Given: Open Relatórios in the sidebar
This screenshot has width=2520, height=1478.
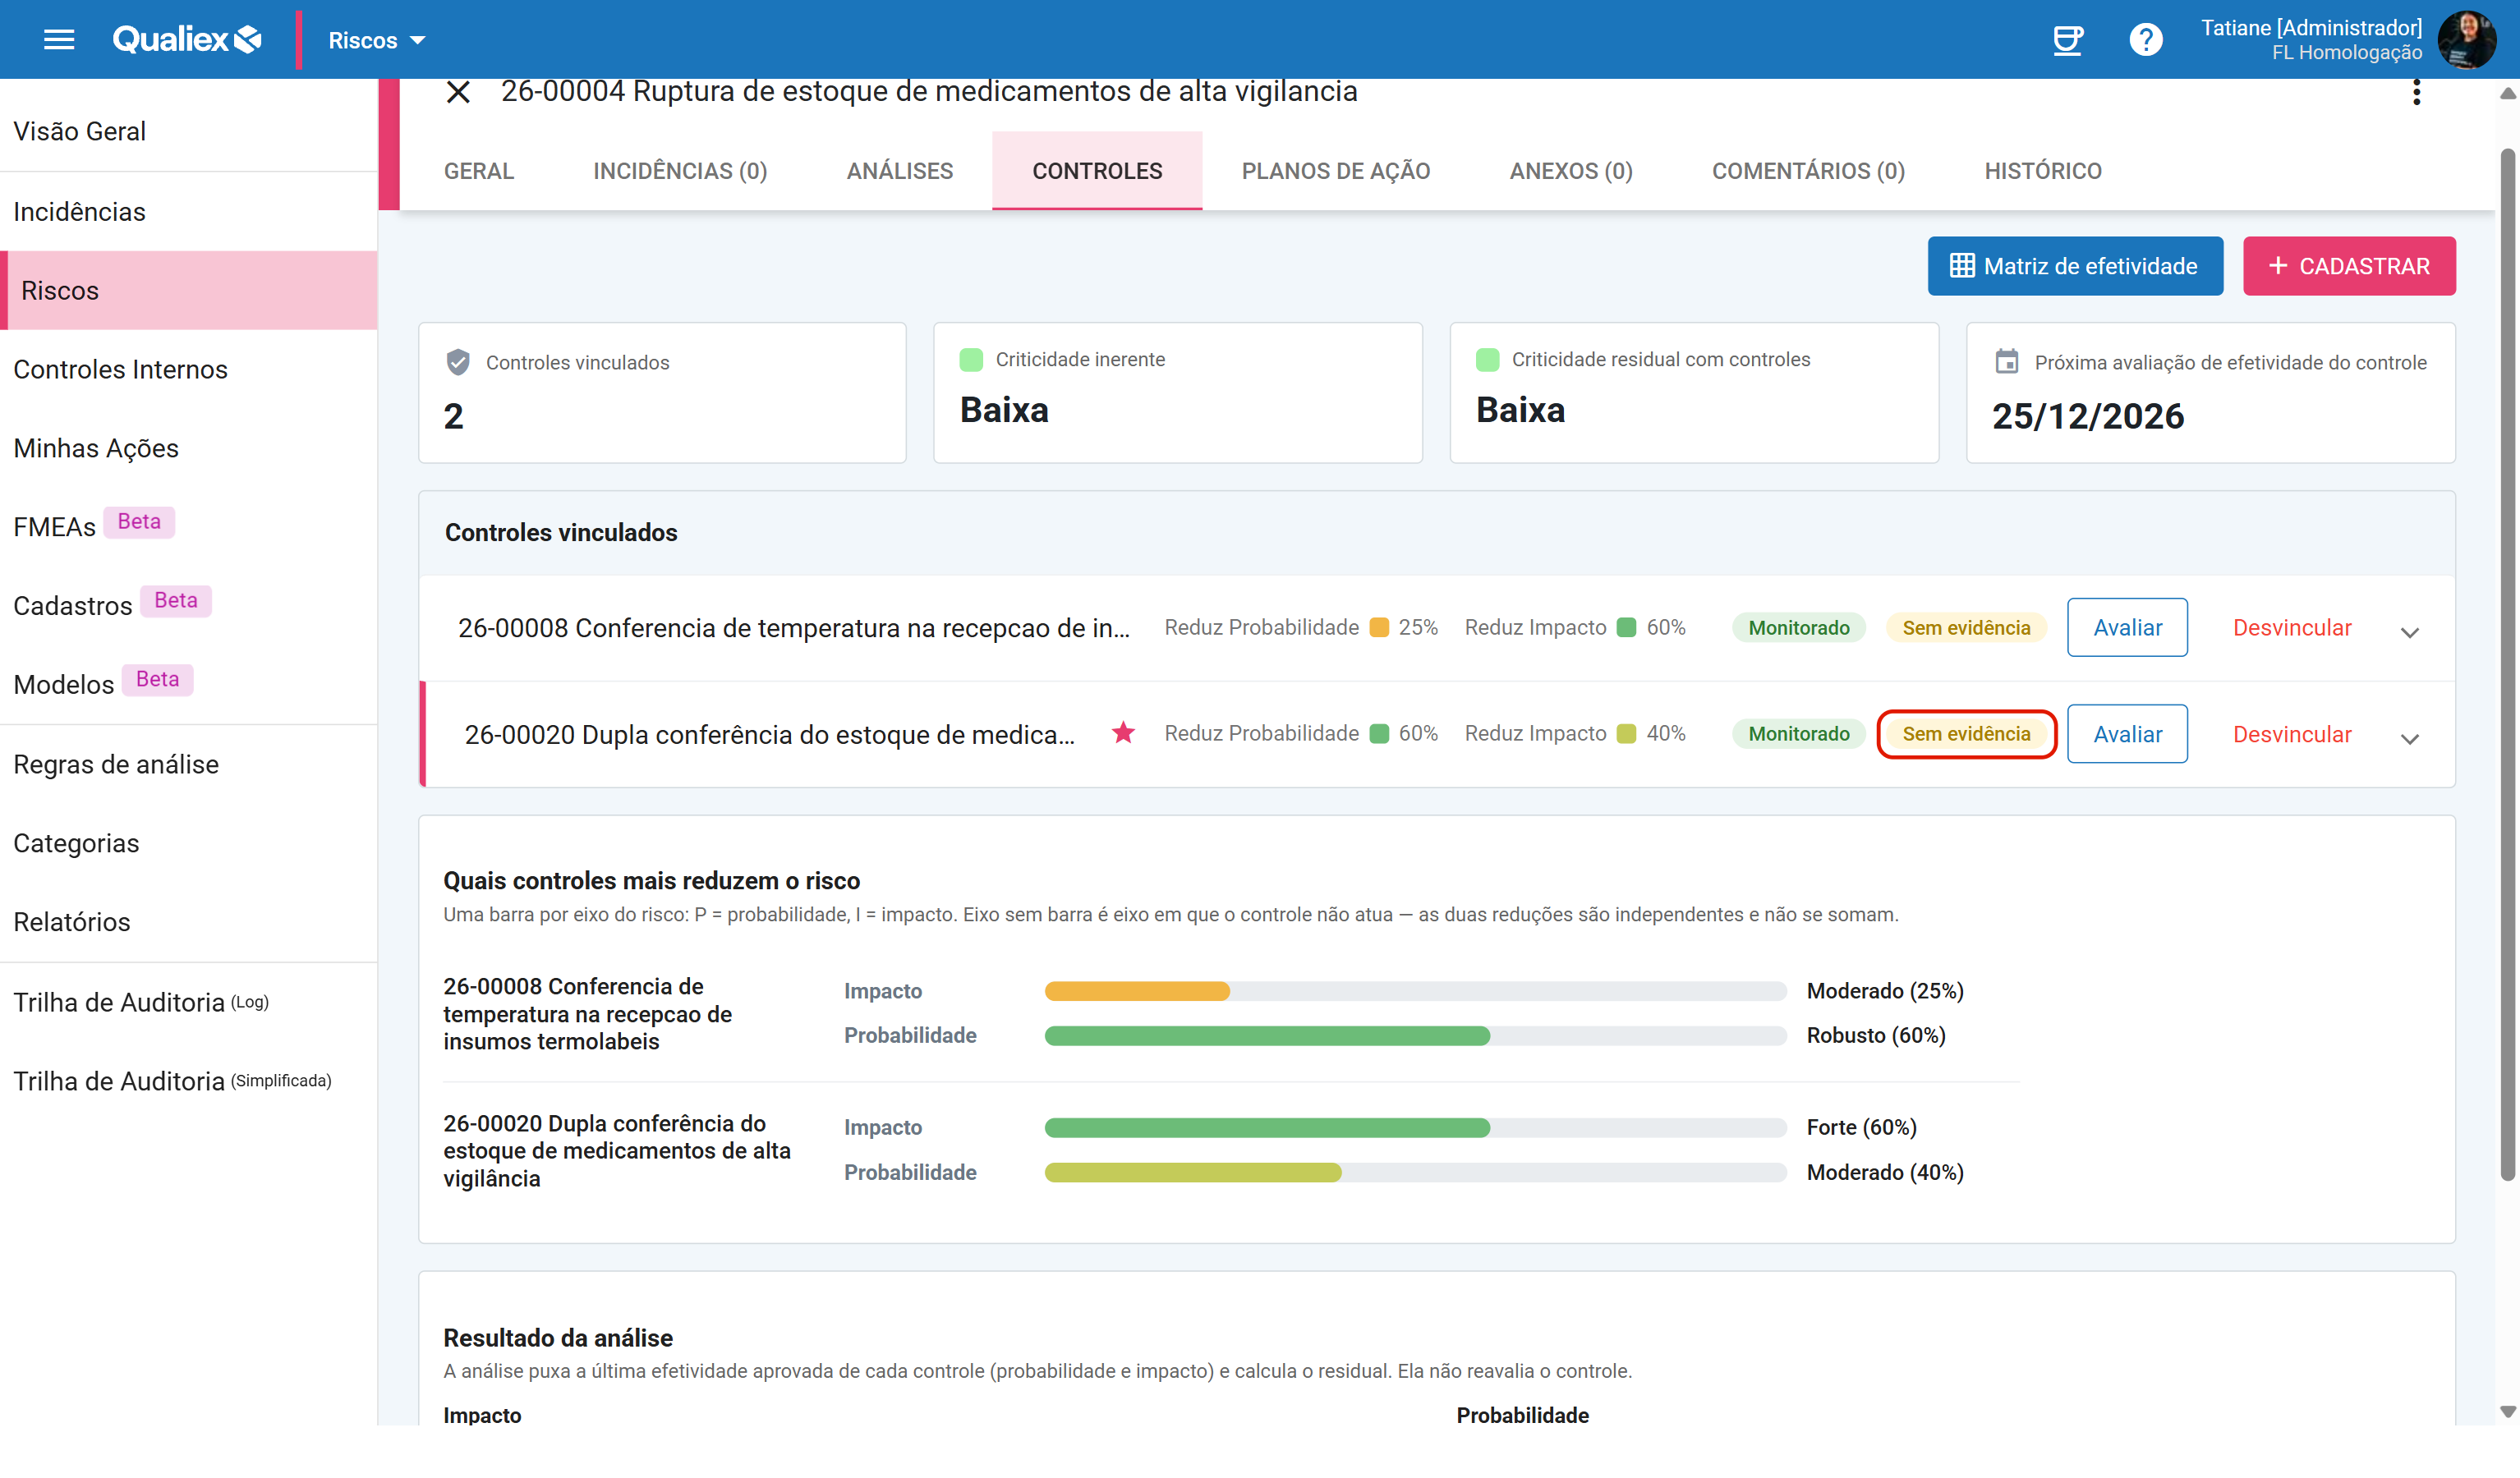Looking at the screenshot, I should click(189, 921).
